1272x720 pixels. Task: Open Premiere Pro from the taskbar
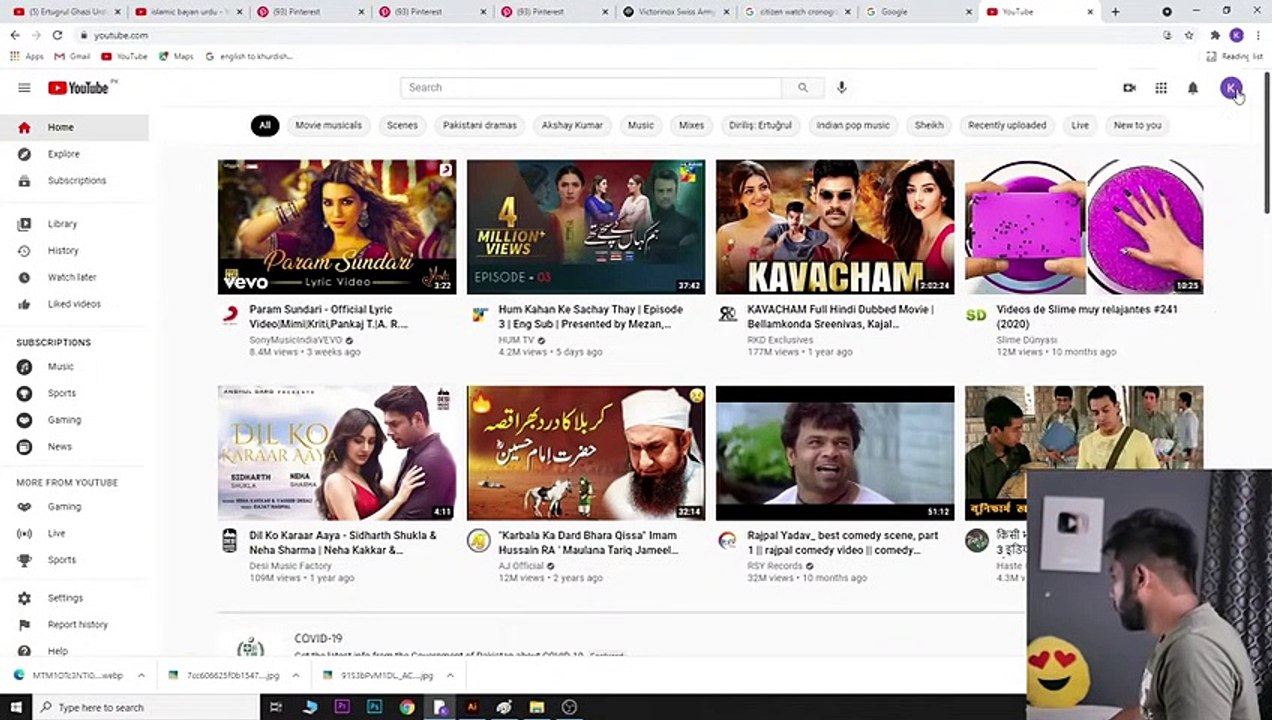point(342,707)
